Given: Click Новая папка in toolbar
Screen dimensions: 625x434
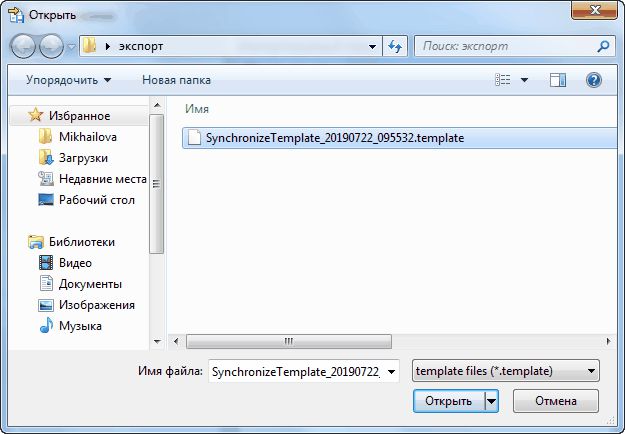Looking at the screenshot, I should pos(176,80).
